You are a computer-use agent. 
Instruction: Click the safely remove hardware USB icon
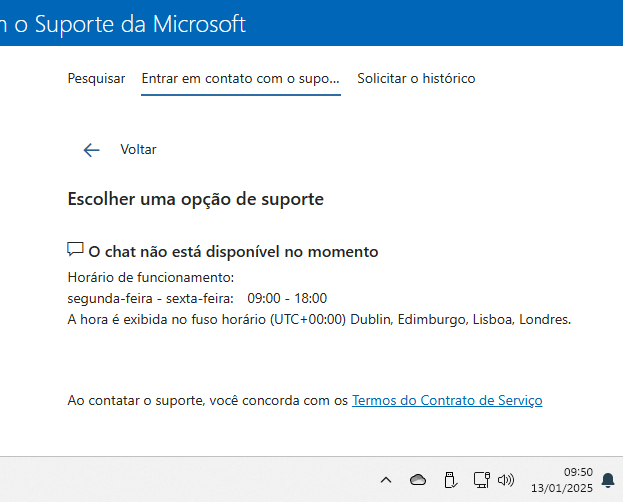[x=450, y=480]
